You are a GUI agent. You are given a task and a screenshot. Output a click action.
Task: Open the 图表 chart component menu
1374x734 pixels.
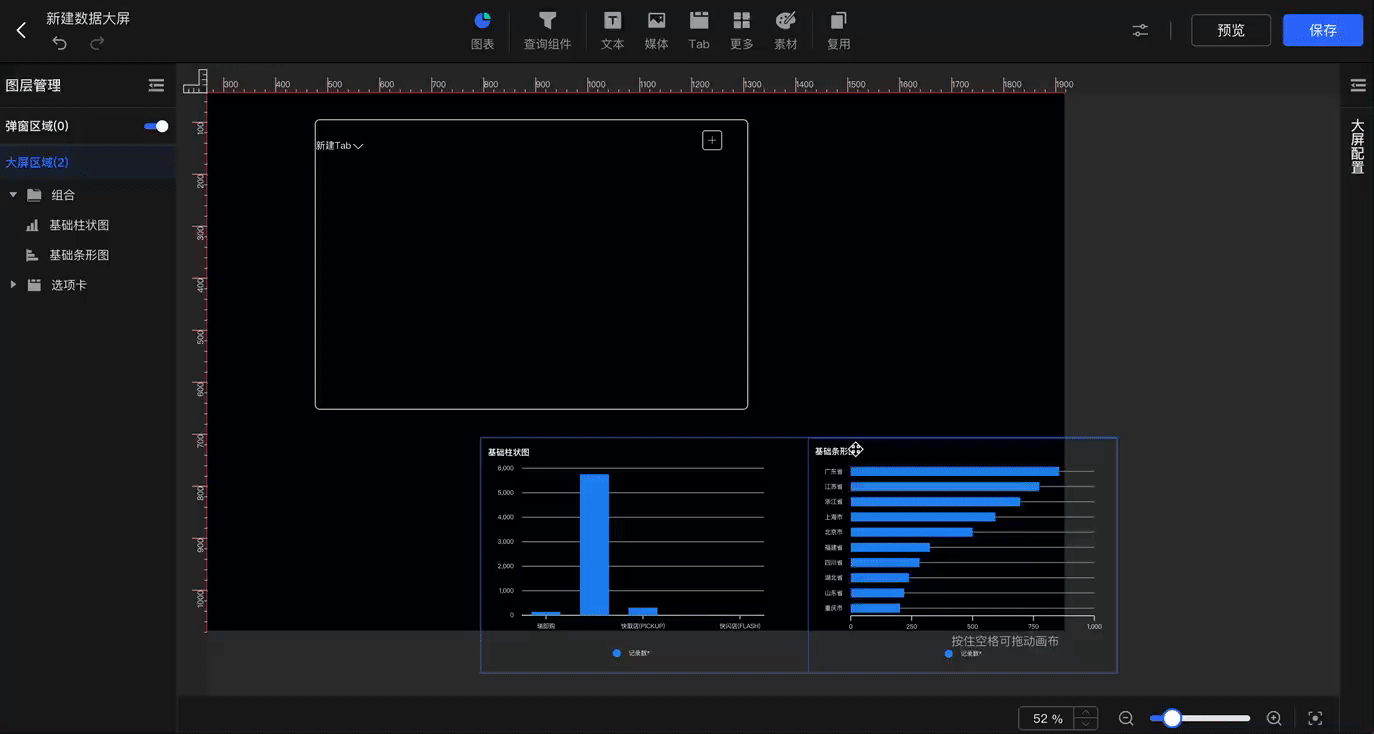(482, 31)
